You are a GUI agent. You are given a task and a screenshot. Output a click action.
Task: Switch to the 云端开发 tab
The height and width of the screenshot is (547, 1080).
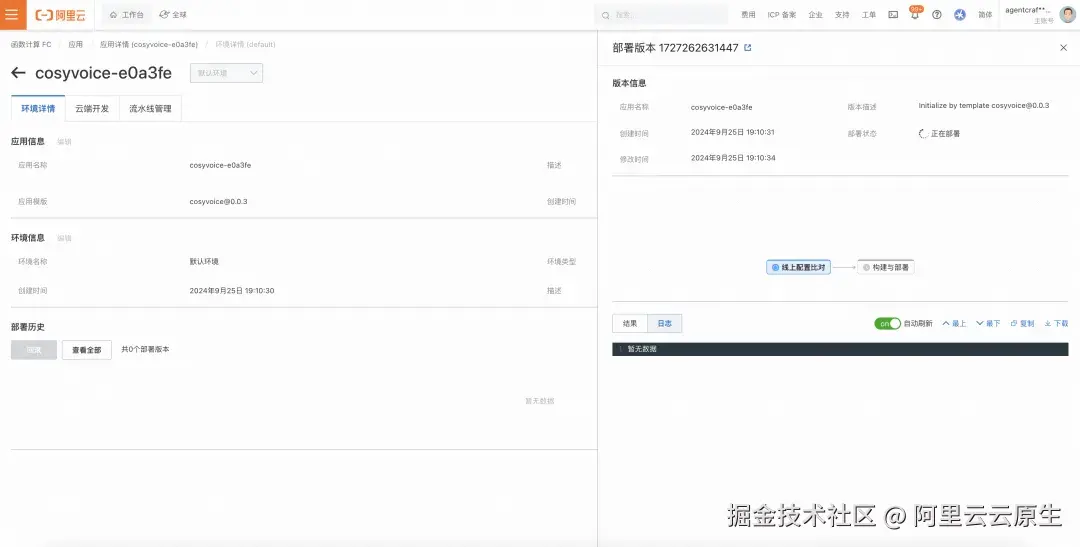click(92, 109)
